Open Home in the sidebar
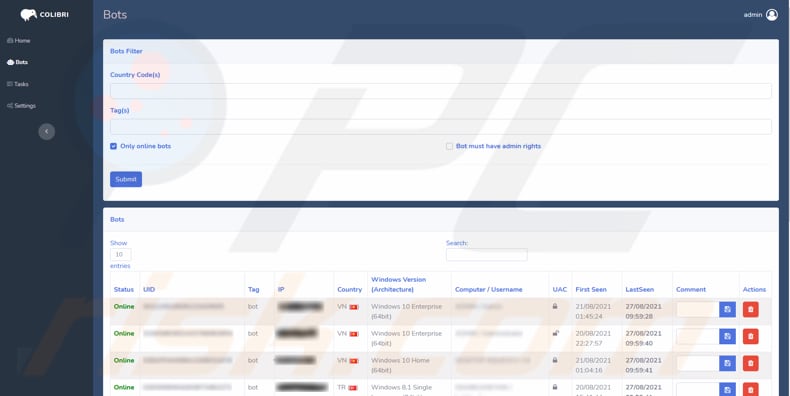 tap(19, 40)
